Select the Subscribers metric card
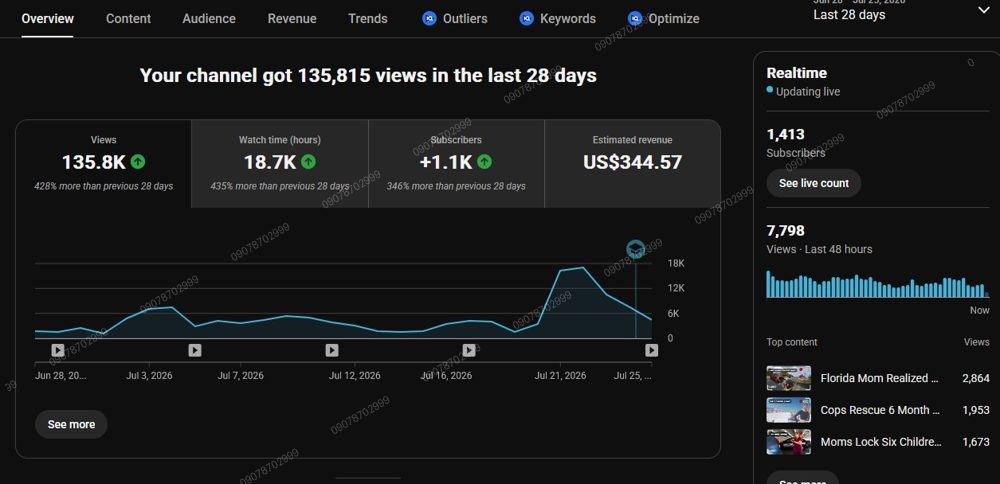The image size is (1000, 484). (456, 164)
